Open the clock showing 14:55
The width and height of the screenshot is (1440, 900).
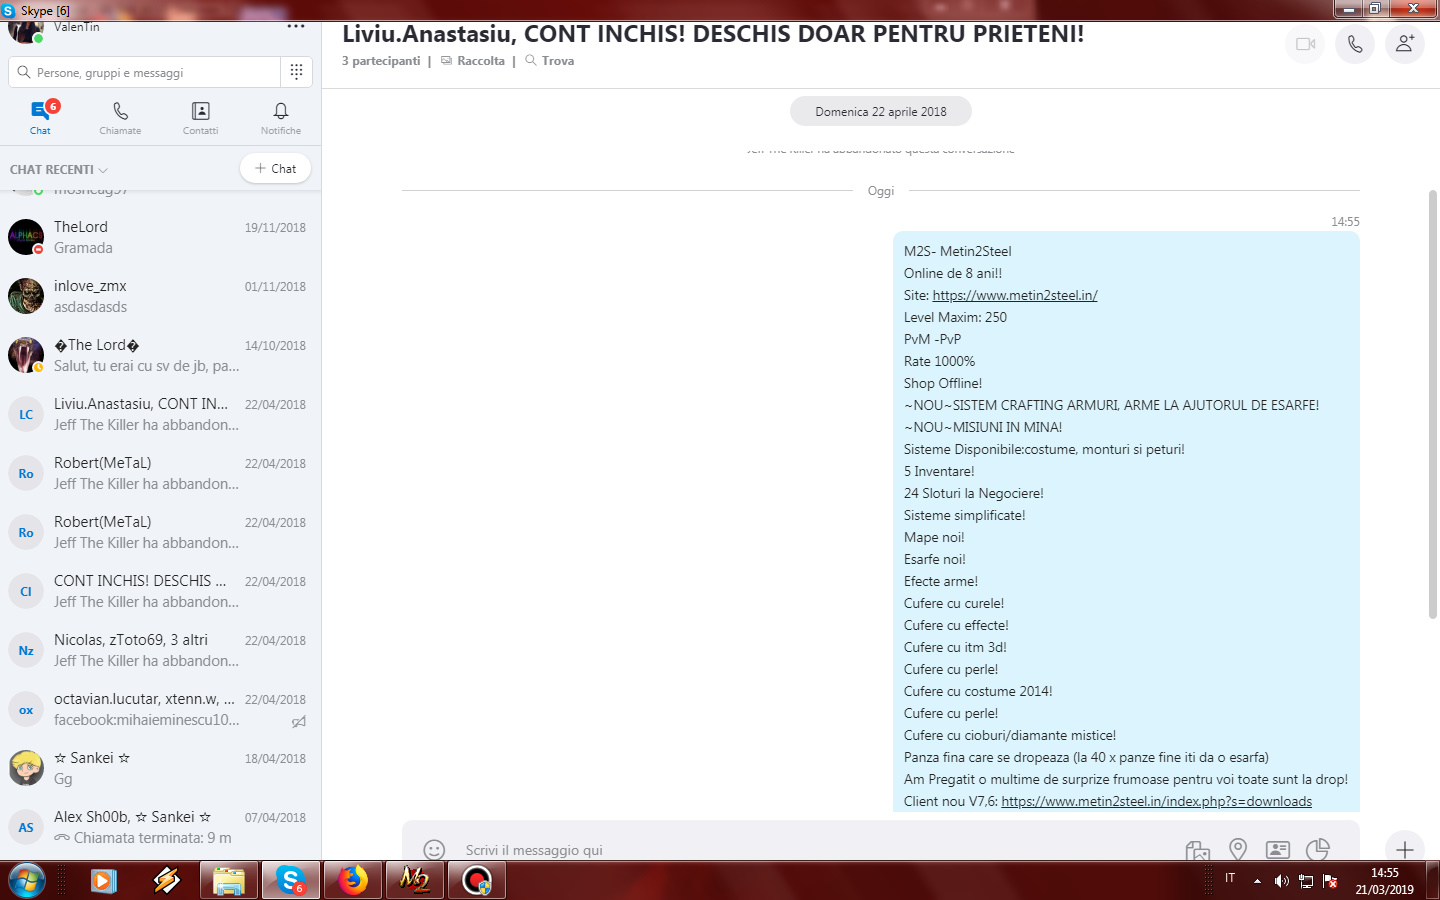pos(1385,881)
